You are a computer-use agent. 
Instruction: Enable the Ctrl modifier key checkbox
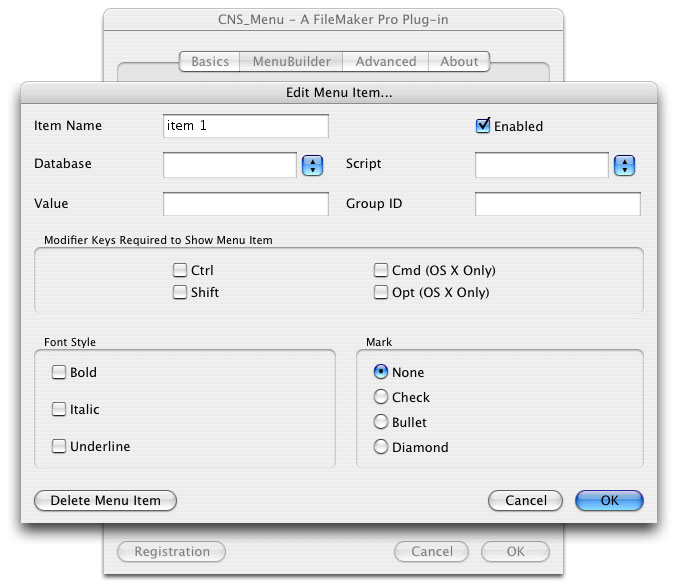(x=180, y=270)
